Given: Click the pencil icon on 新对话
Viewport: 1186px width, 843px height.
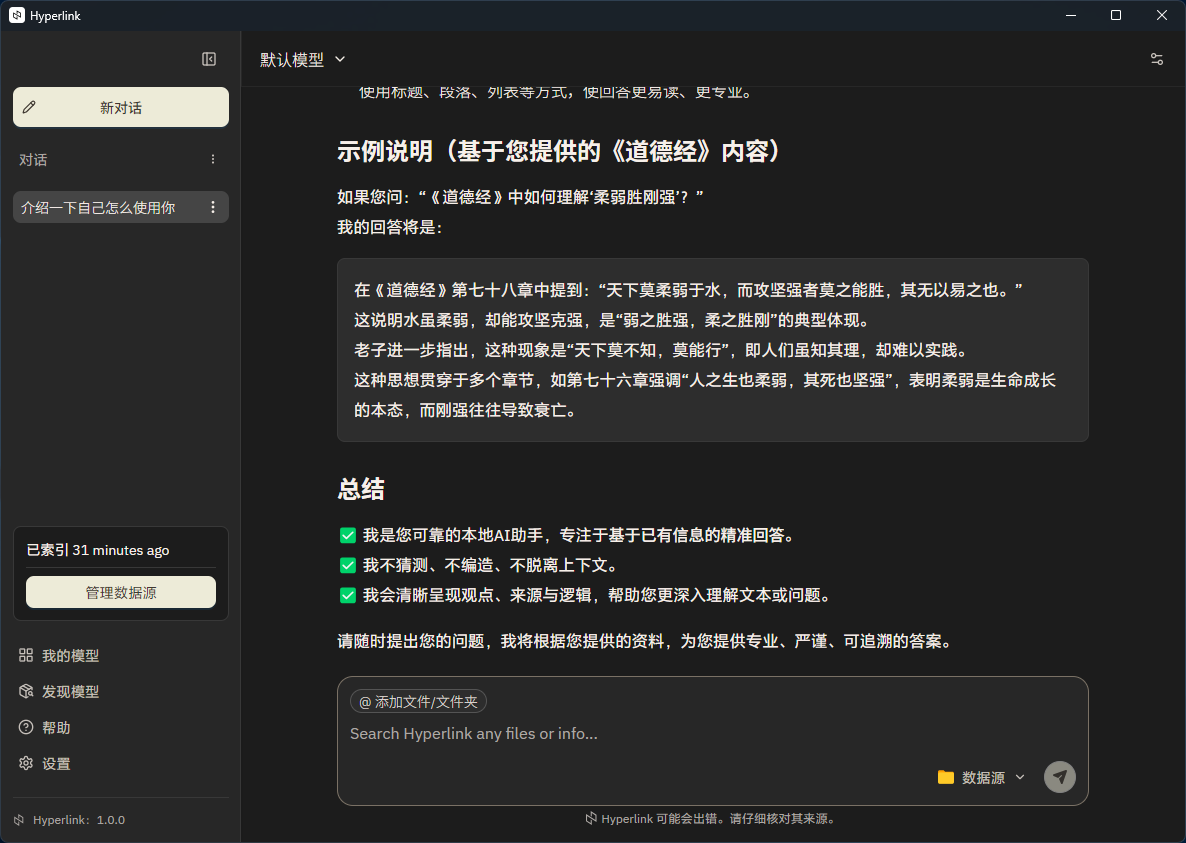Looking at the screenshot, I should pyautogui.click(x=29, y=107).
